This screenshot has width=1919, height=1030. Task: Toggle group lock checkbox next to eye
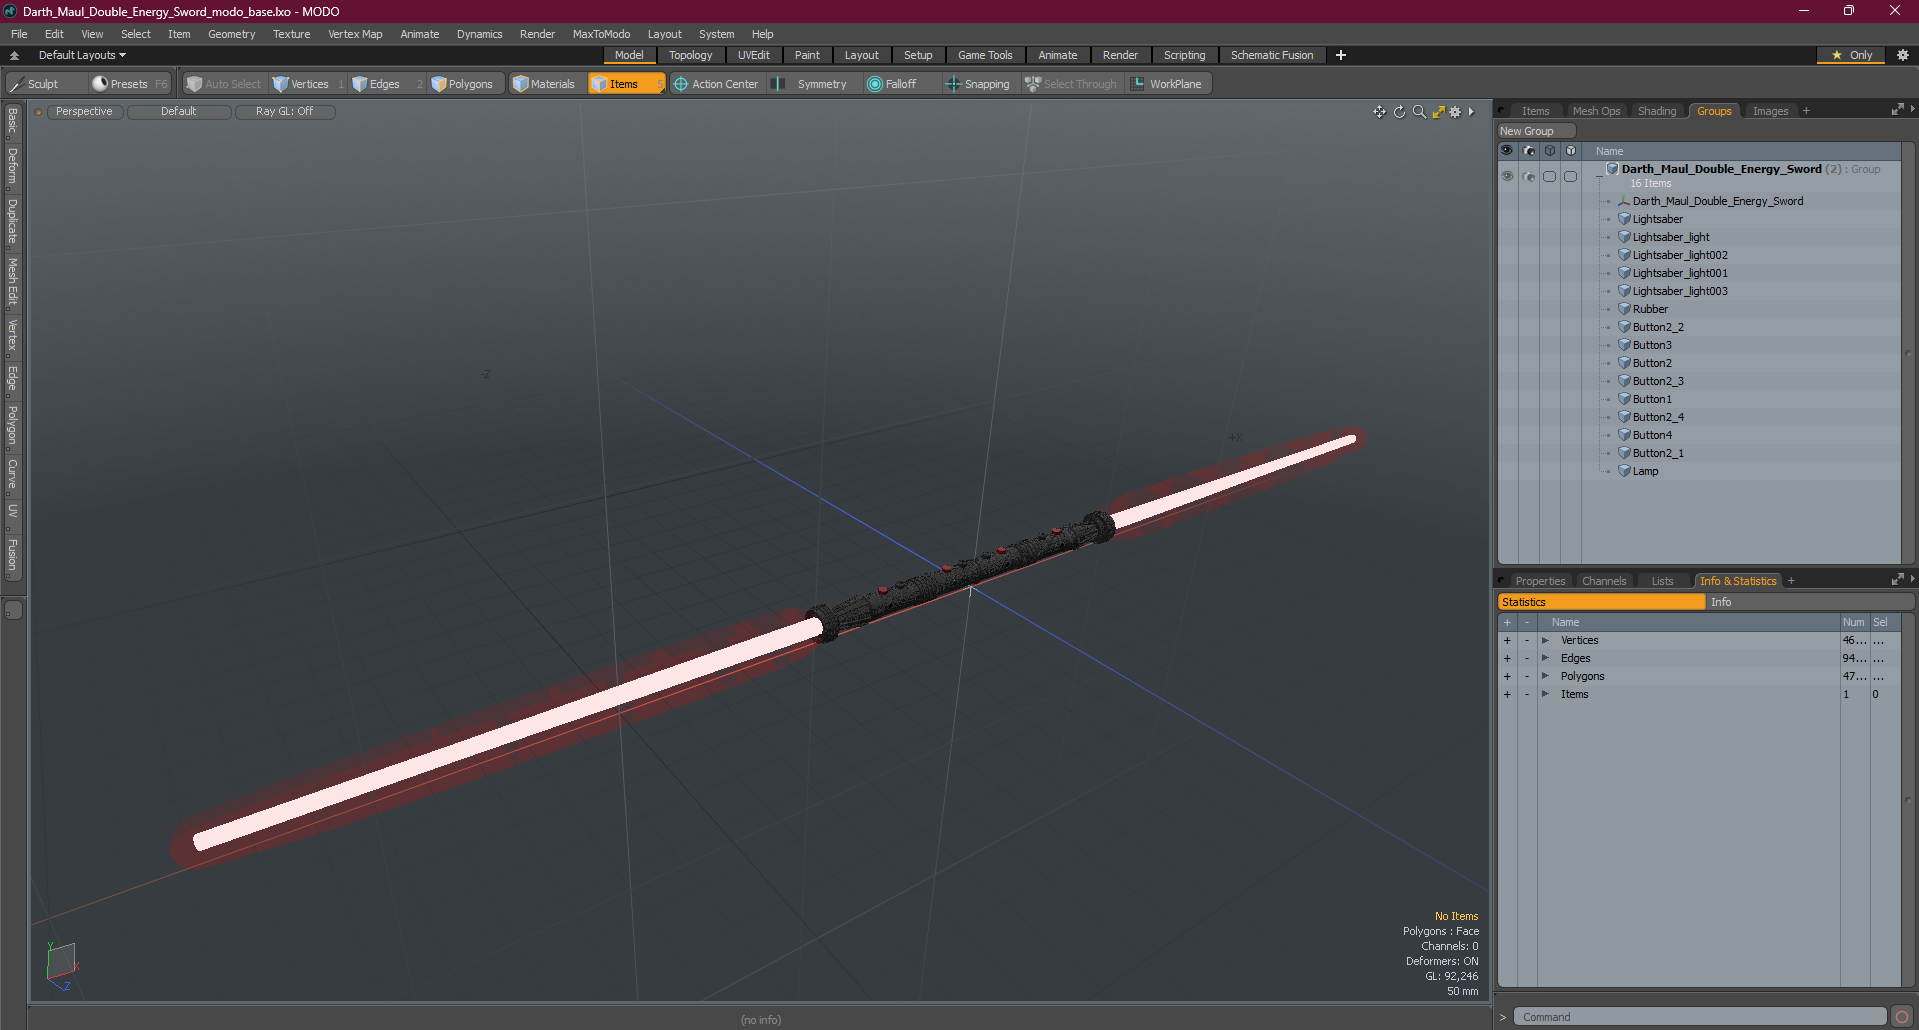[x=1549, y=176]
